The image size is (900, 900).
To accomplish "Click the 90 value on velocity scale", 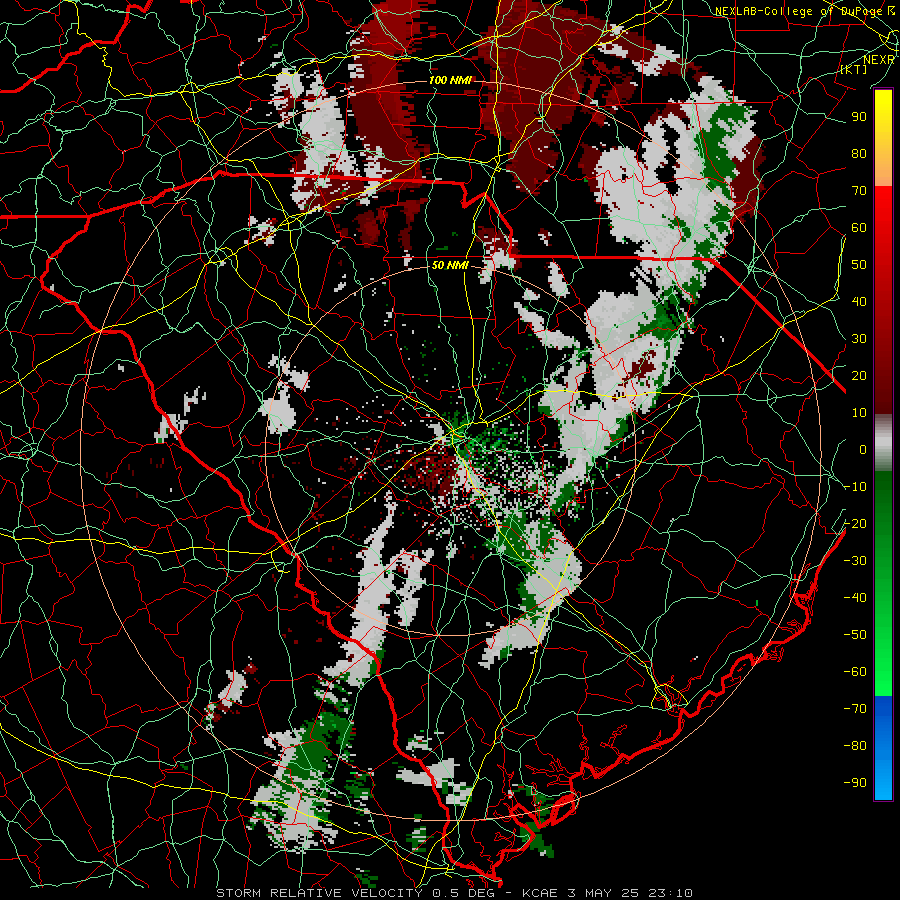I will click(x=859, y=117).
